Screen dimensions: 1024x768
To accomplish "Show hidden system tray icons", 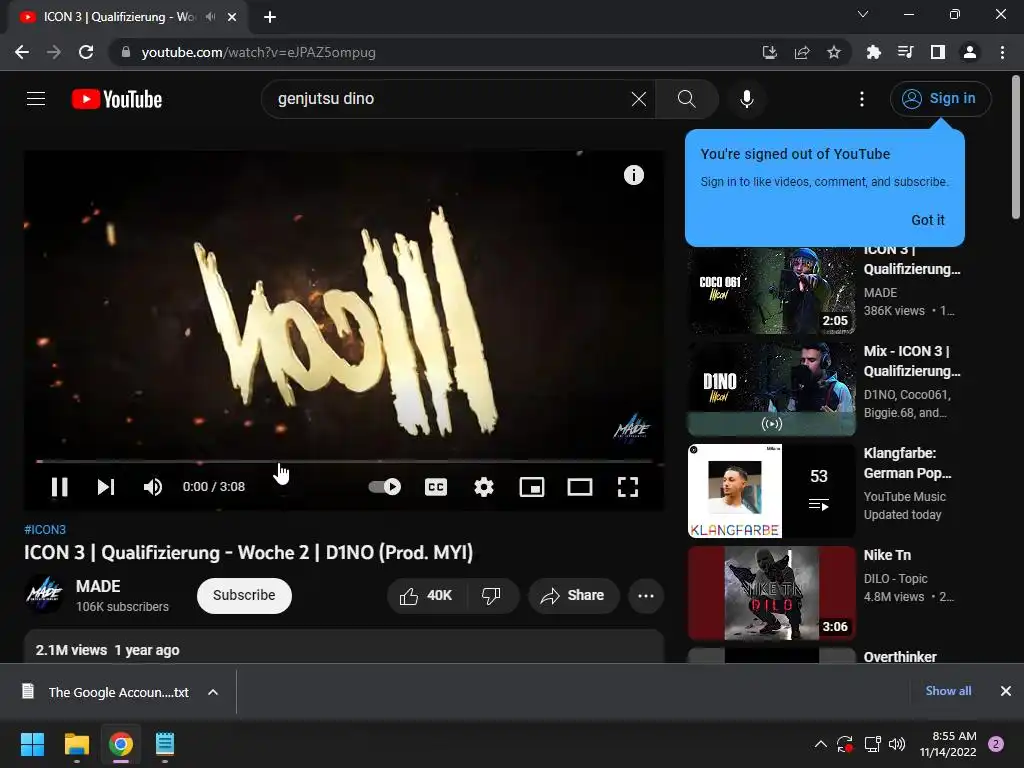I will (821, 744).
